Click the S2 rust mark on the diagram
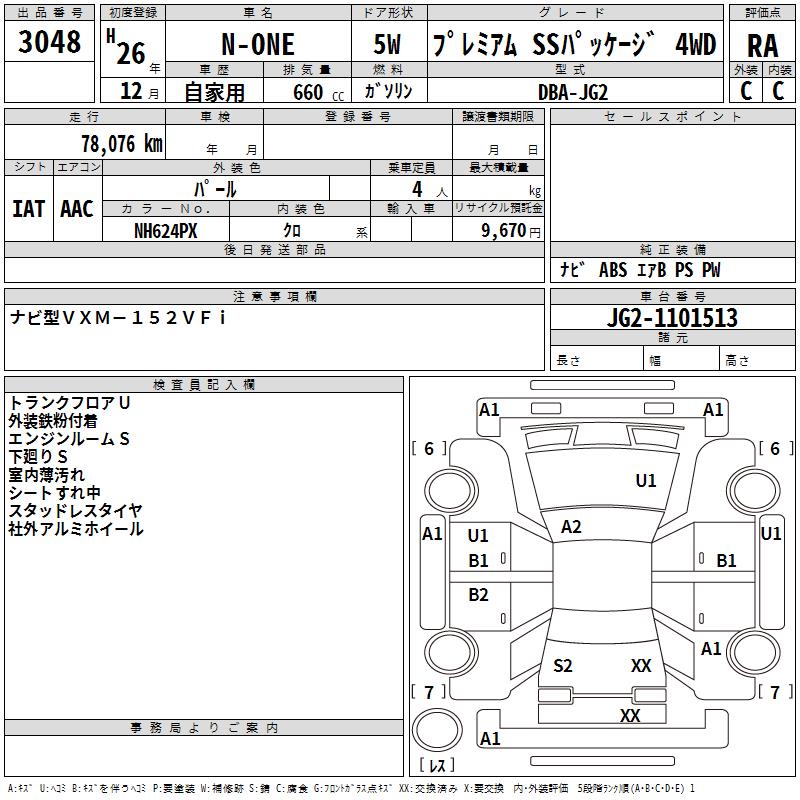 pos(563,666)
